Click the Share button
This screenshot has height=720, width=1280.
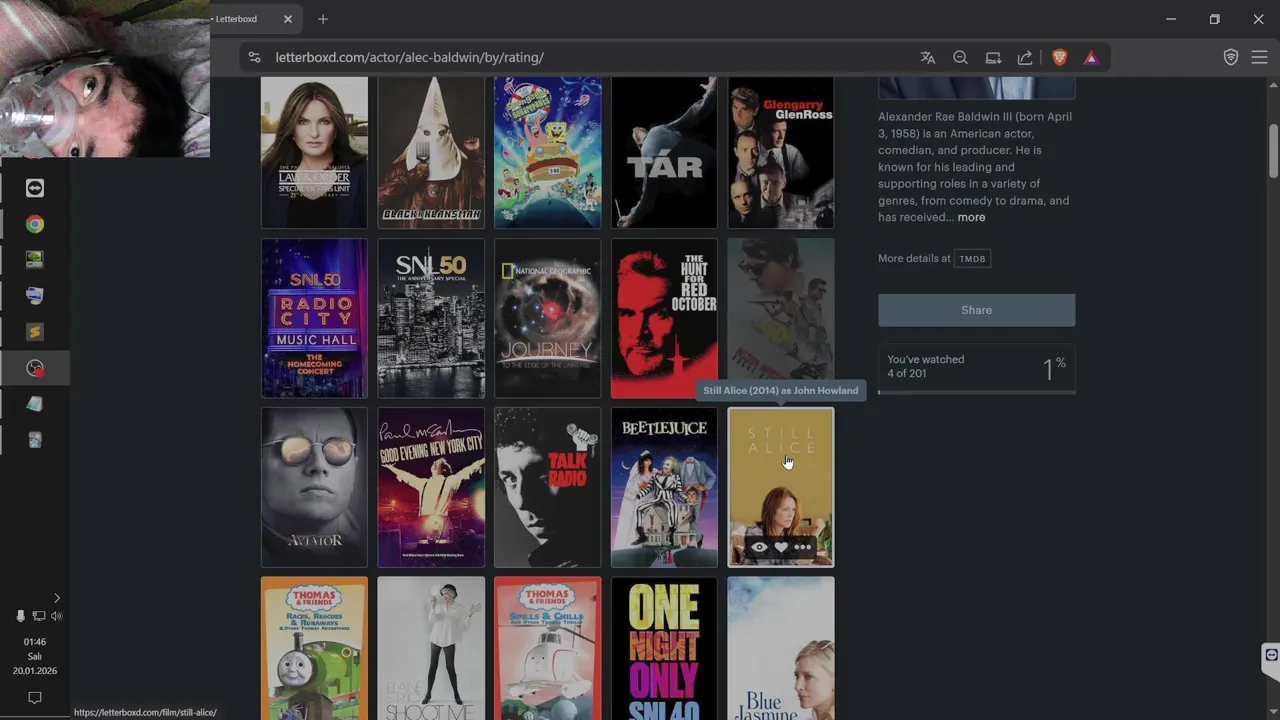click(x=977, y=310)
